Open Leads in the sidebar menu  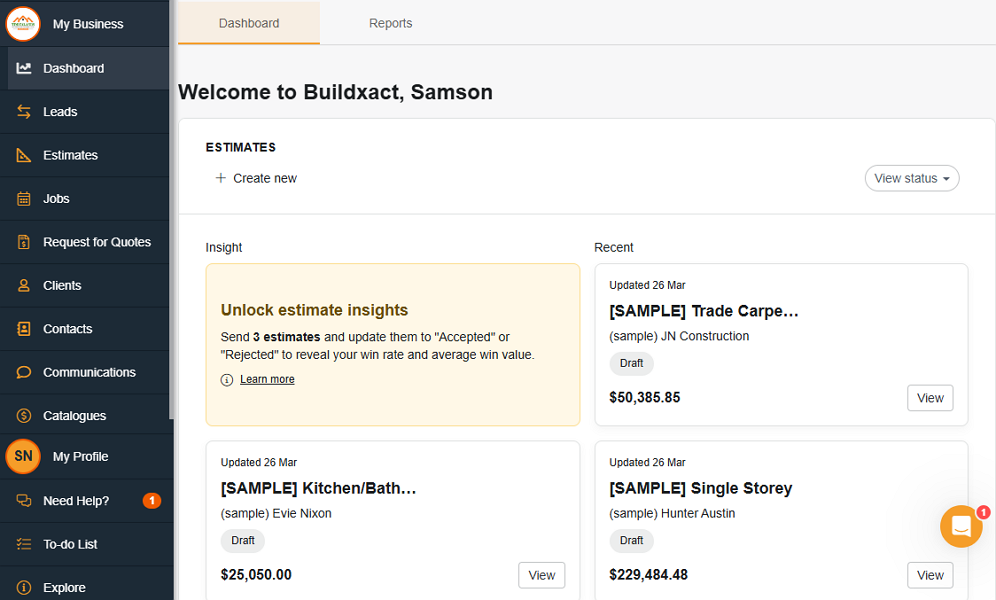tap(84, 112)
